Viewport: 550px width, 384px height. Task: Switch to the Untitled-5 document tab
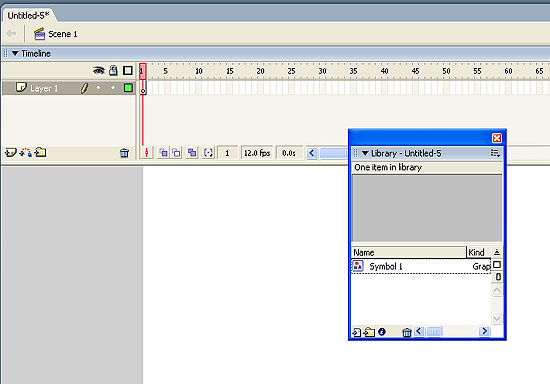pyautogui.click(x=28, y=15)
